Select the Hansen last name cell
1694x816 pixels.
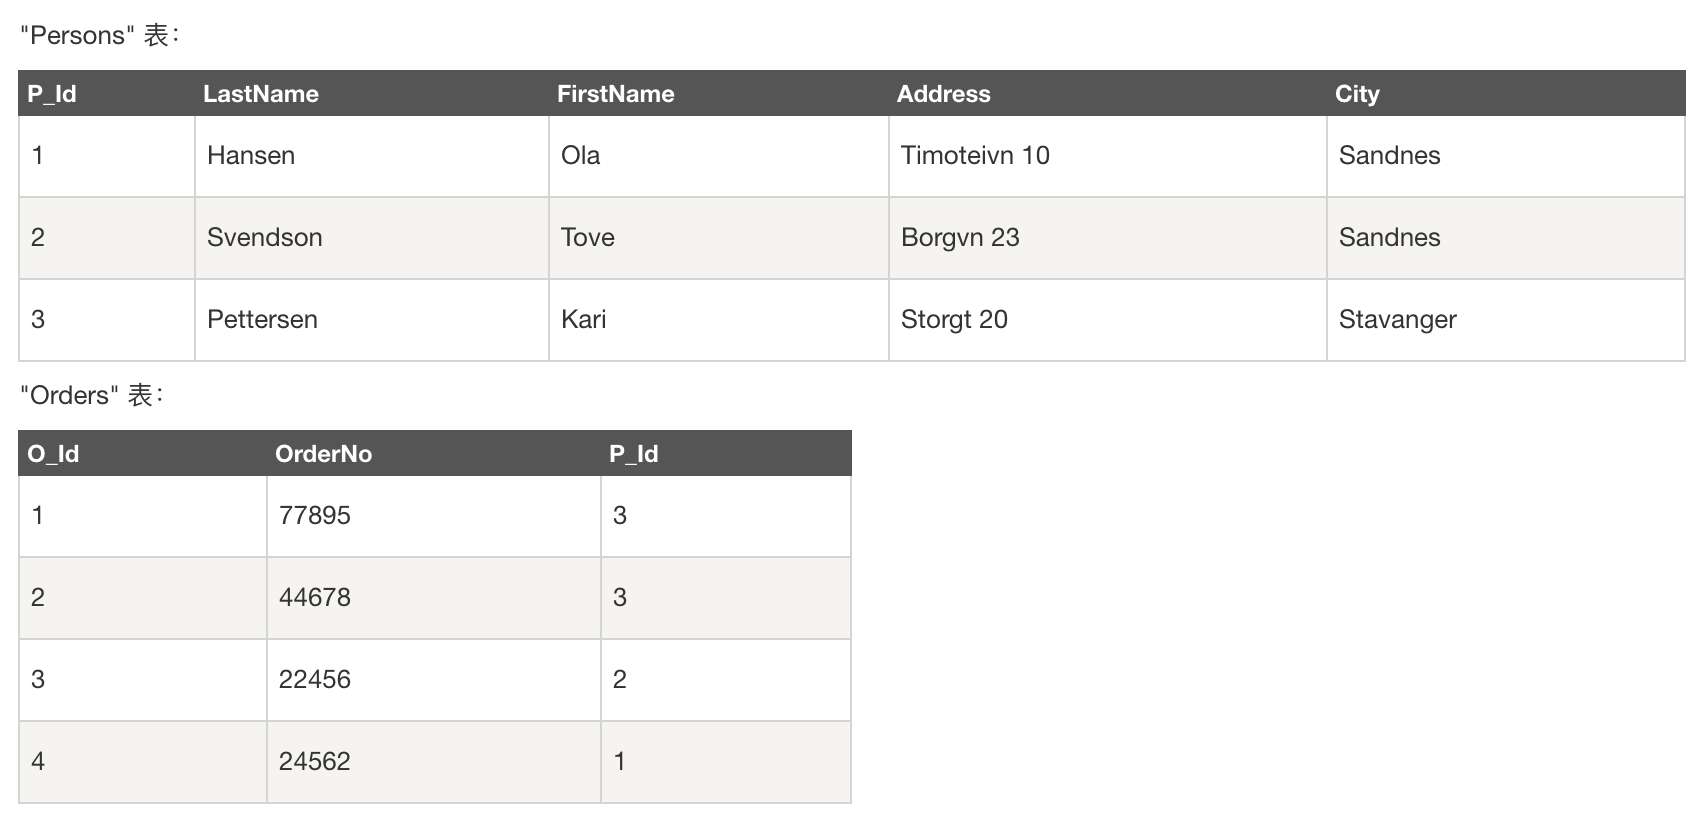(x=251, y=156)
